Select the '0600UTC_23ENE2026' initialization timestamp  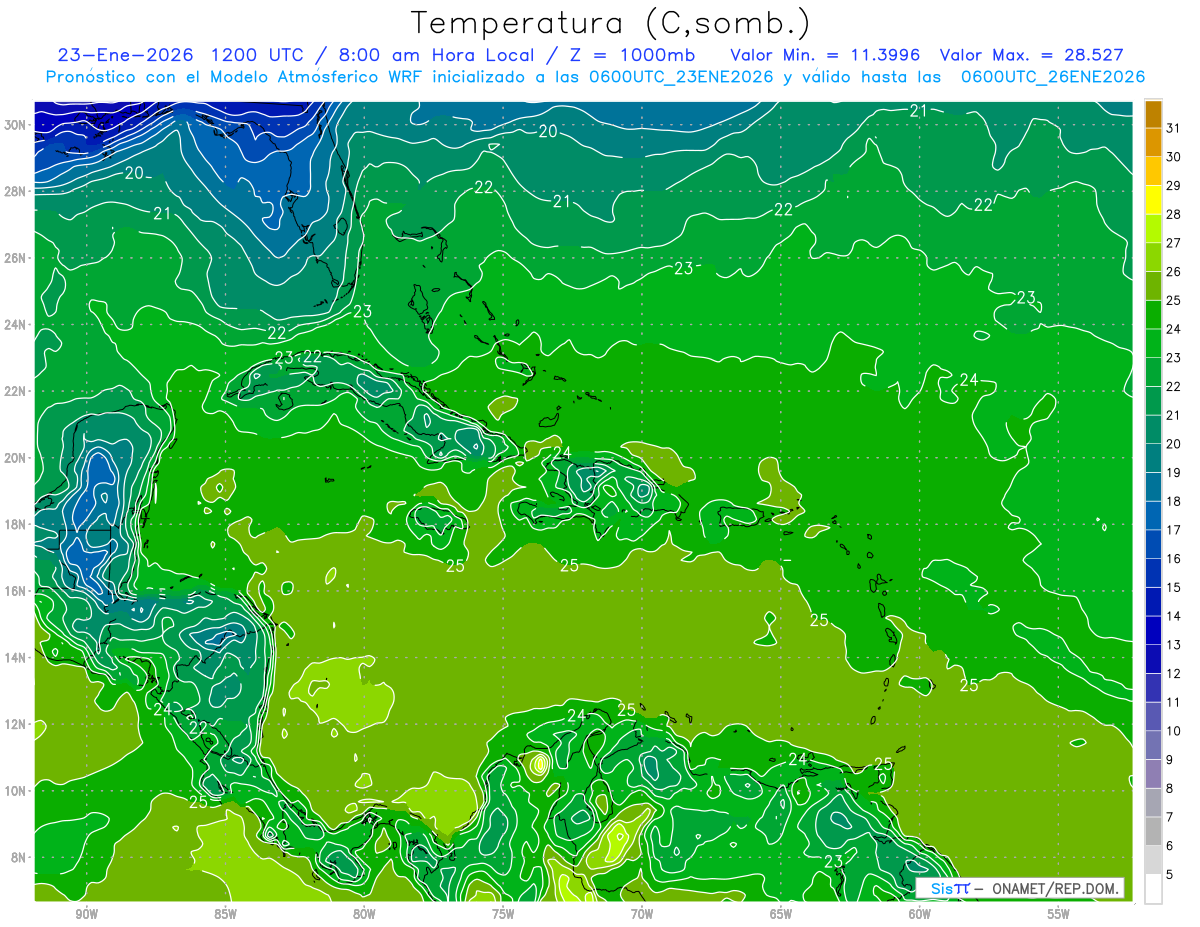pos(680,77)
